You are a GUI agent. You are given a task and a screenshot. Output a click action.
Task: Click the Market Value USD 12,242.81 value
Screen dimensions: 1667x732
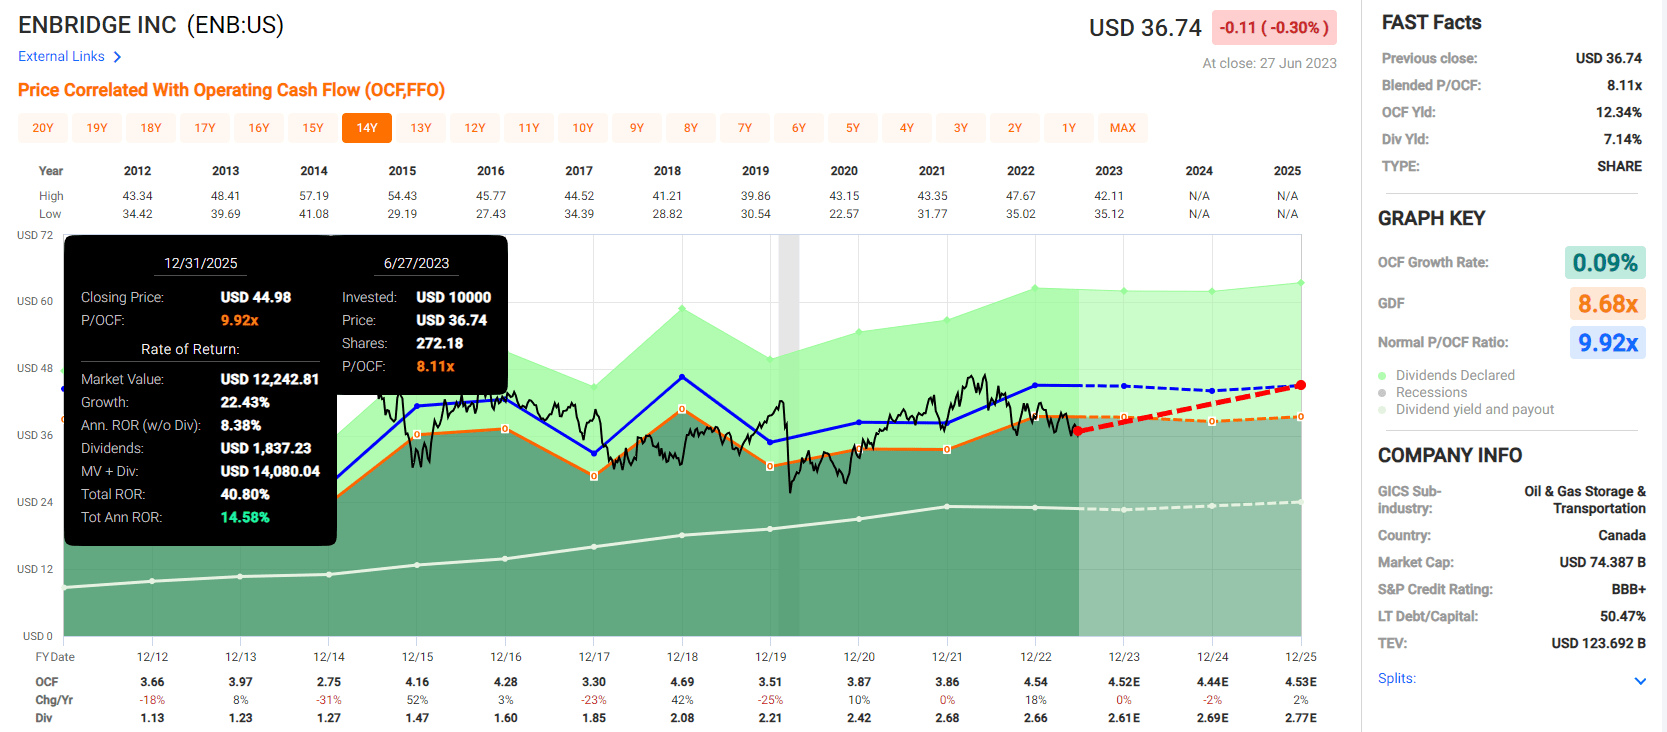click(270, 379)
